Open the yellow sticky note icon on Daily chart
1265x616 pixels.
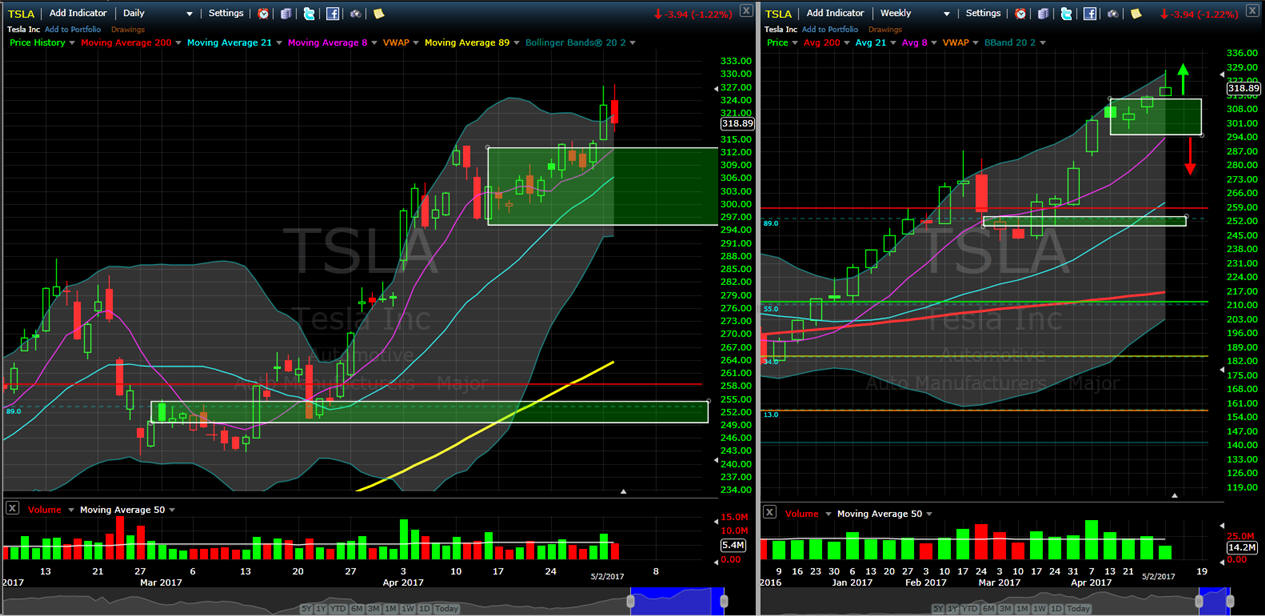tap(379, 14)
